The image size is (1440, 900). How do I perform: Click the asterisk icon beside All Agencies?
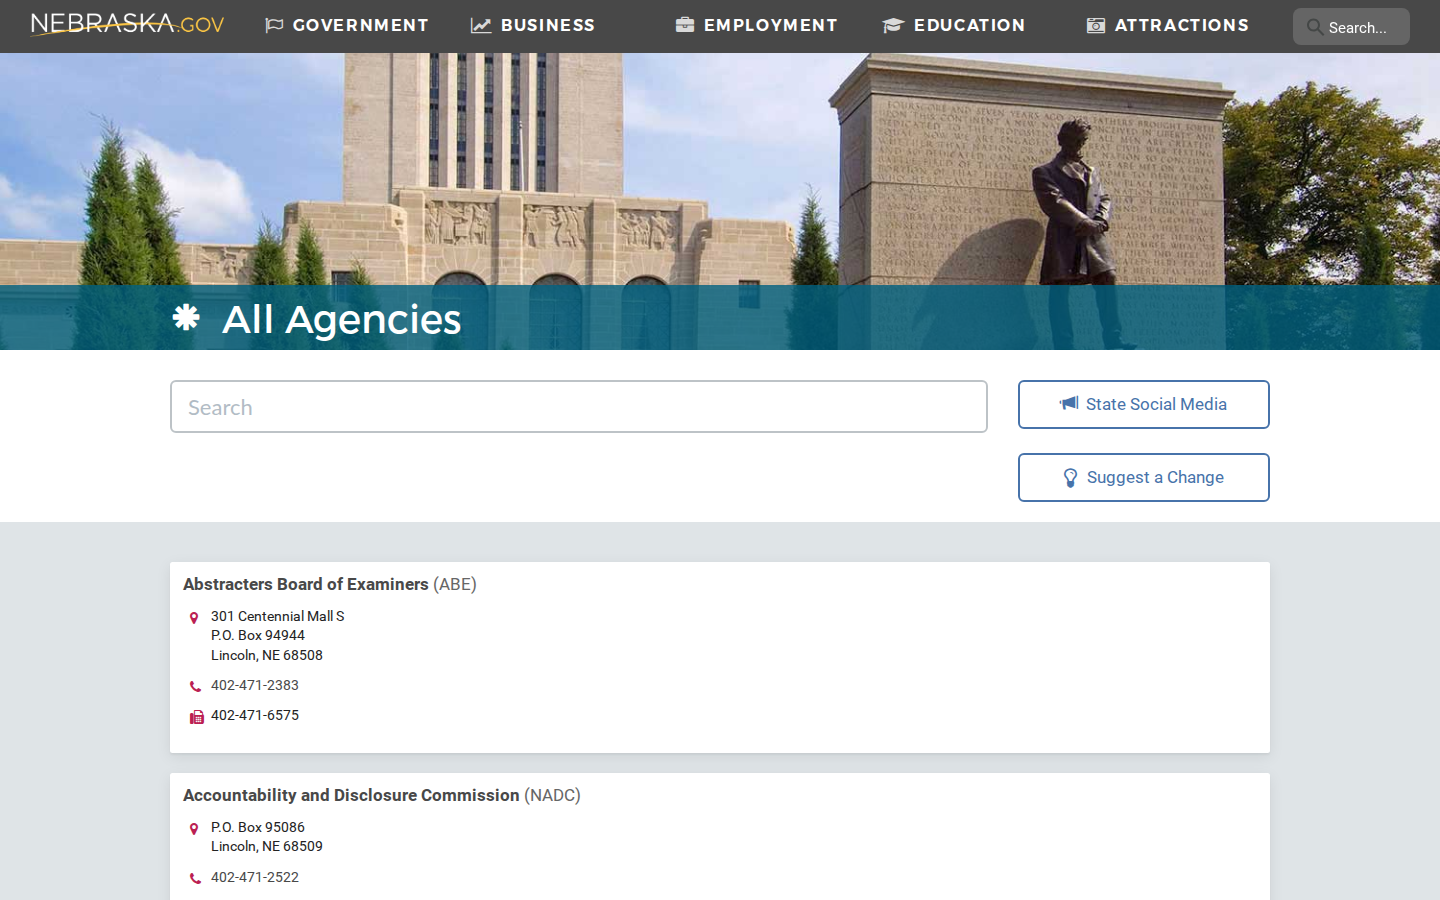[186, 318]
